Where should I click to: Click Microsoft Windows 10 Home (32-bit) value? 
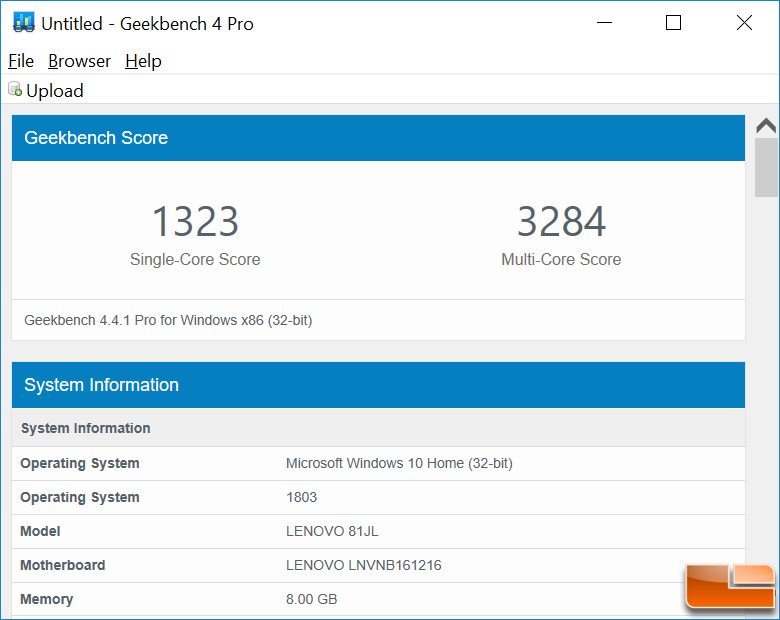point(399,463)
